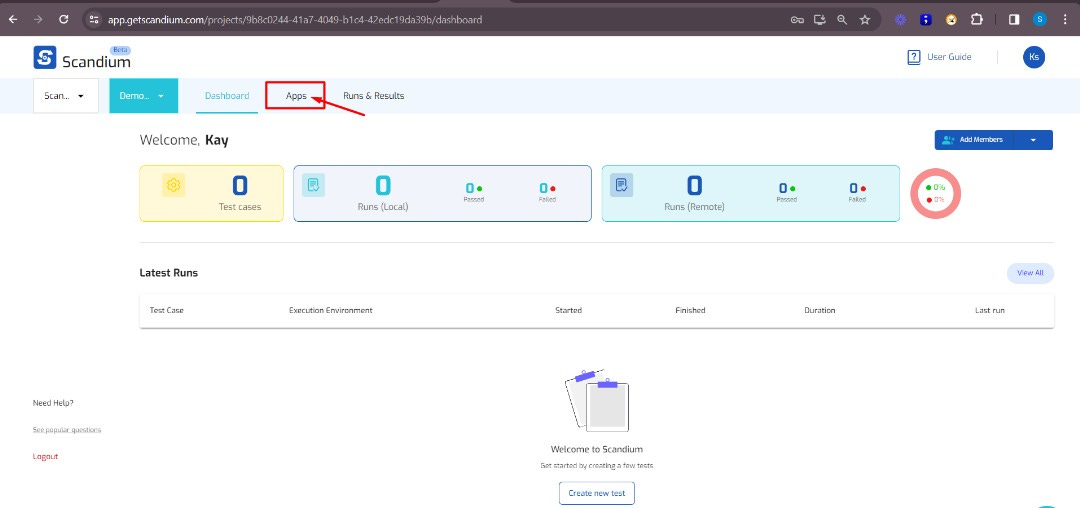The width and height of the screenshot is (1080, 508).
Task: Click the Execution Environment column header
Action: point(331,310)
